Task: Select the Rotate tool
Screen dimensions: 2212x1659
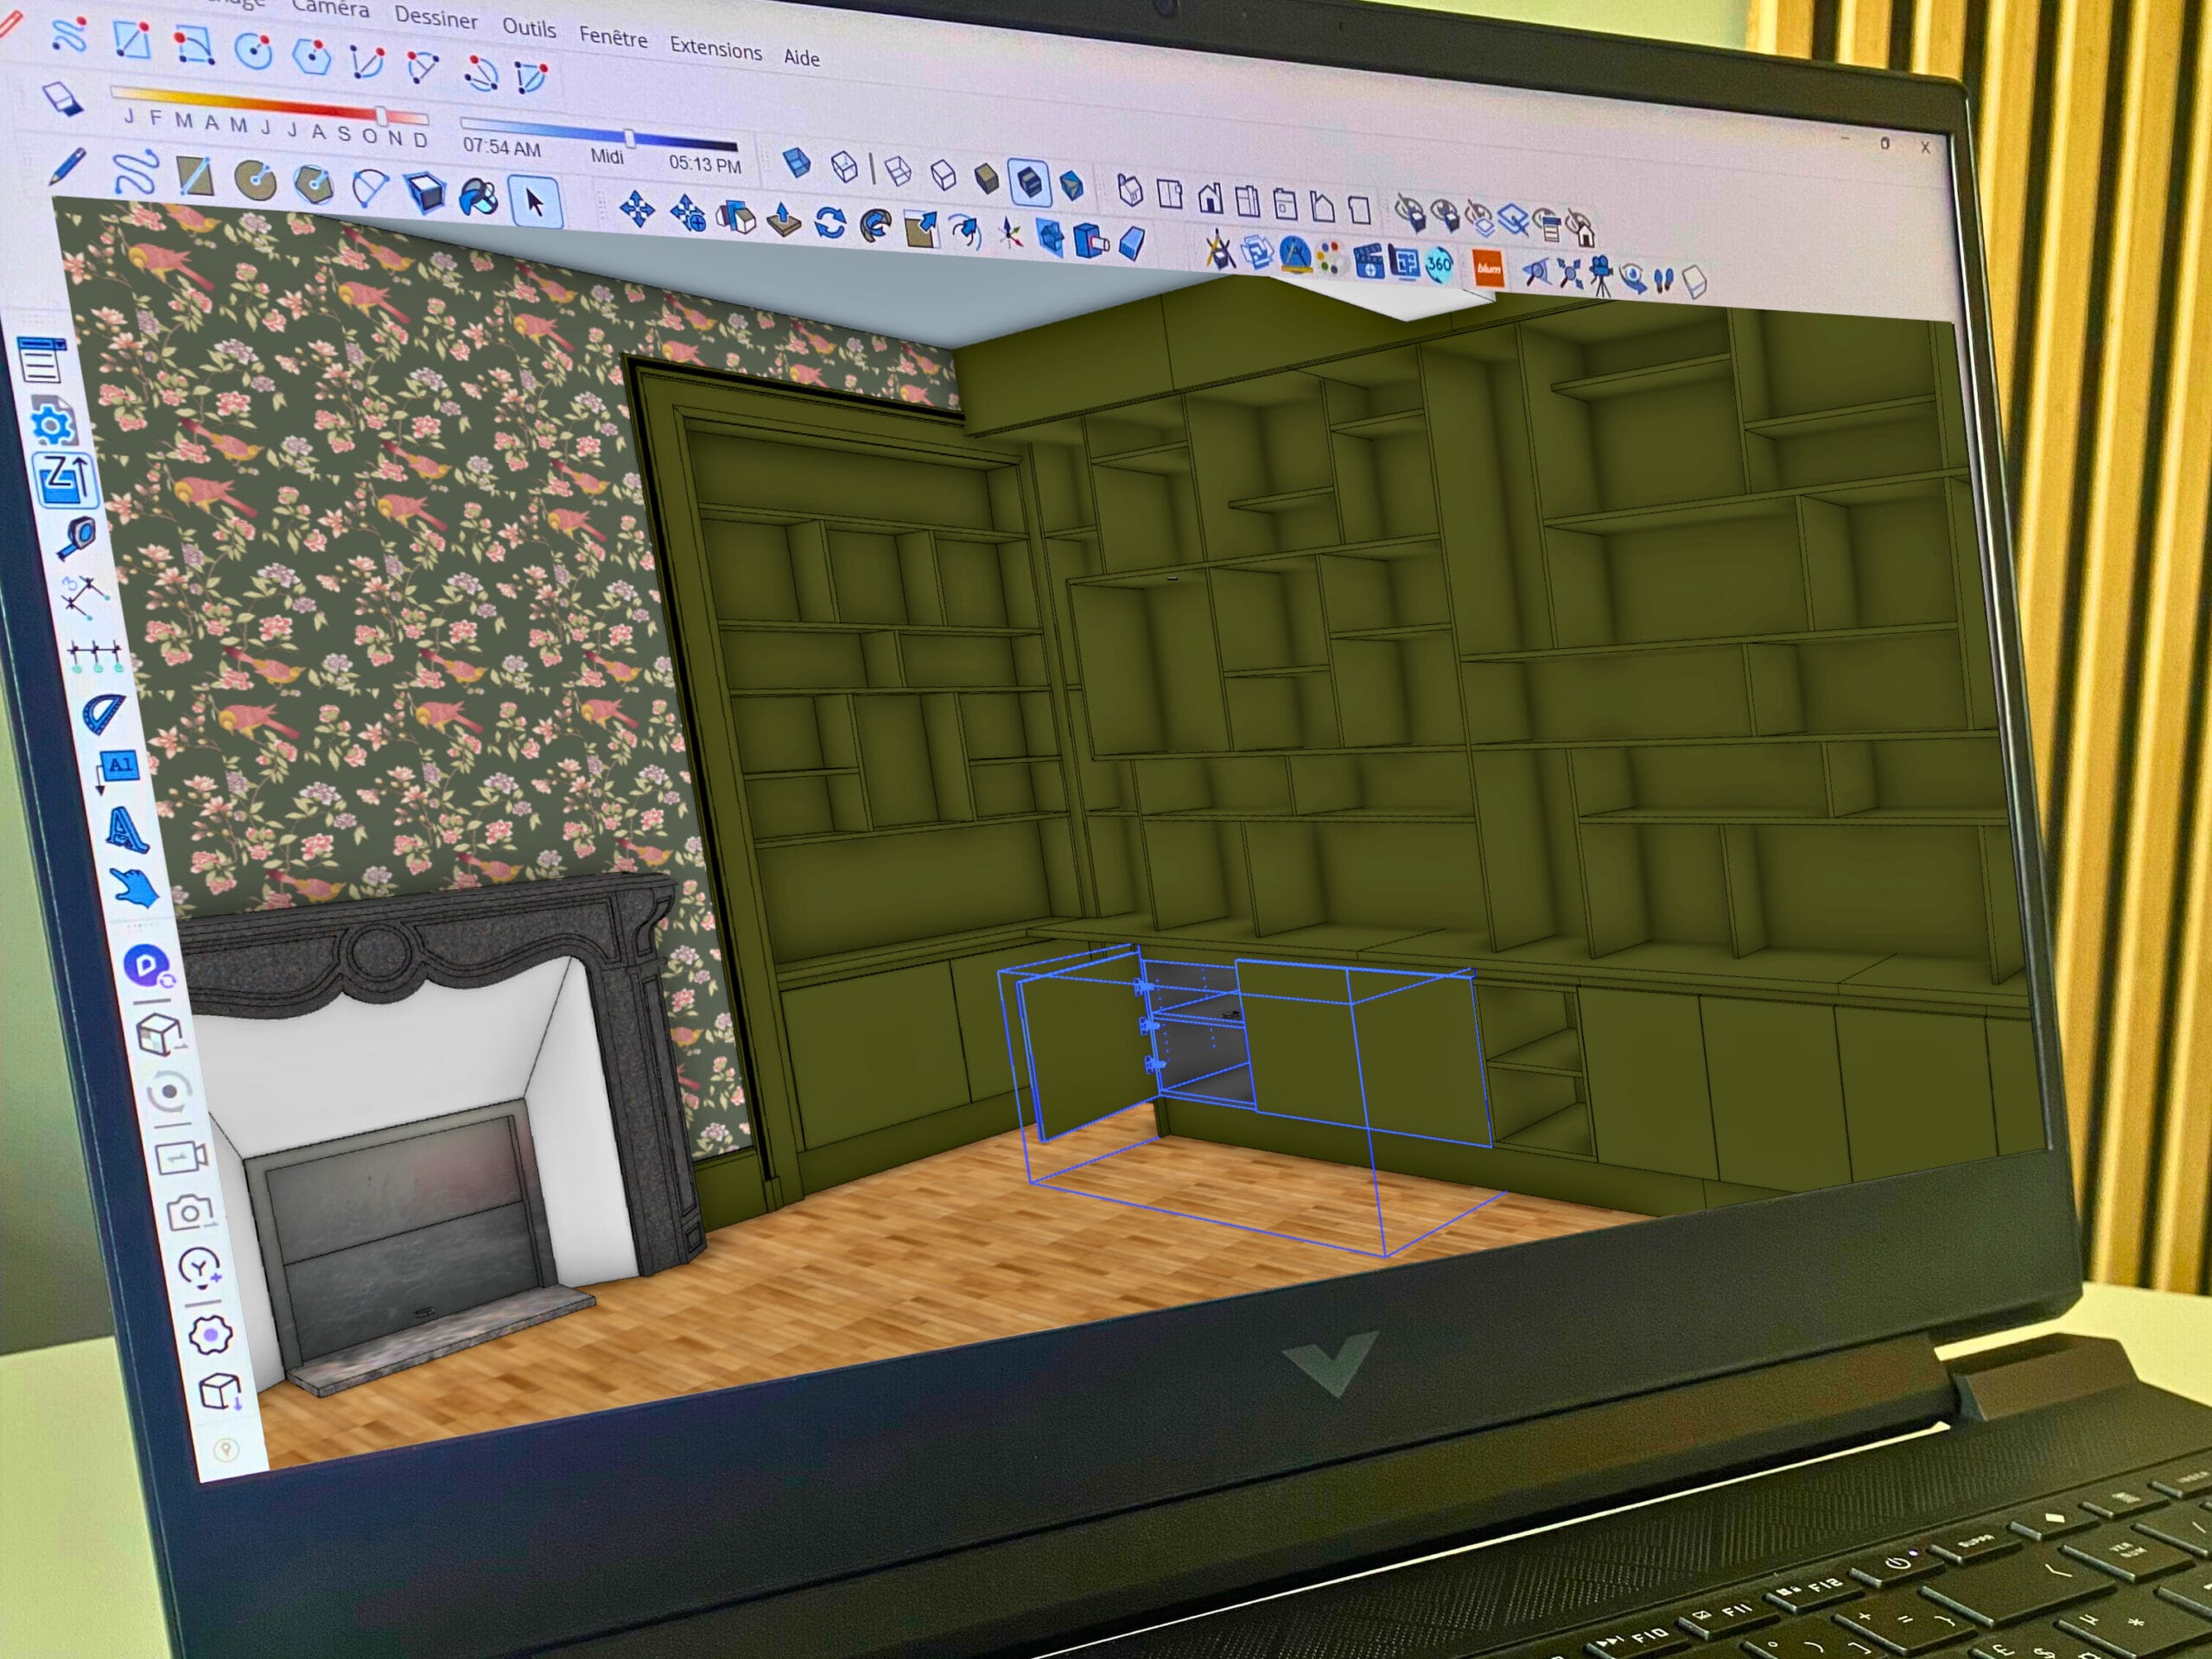Action: pos(830,223)
